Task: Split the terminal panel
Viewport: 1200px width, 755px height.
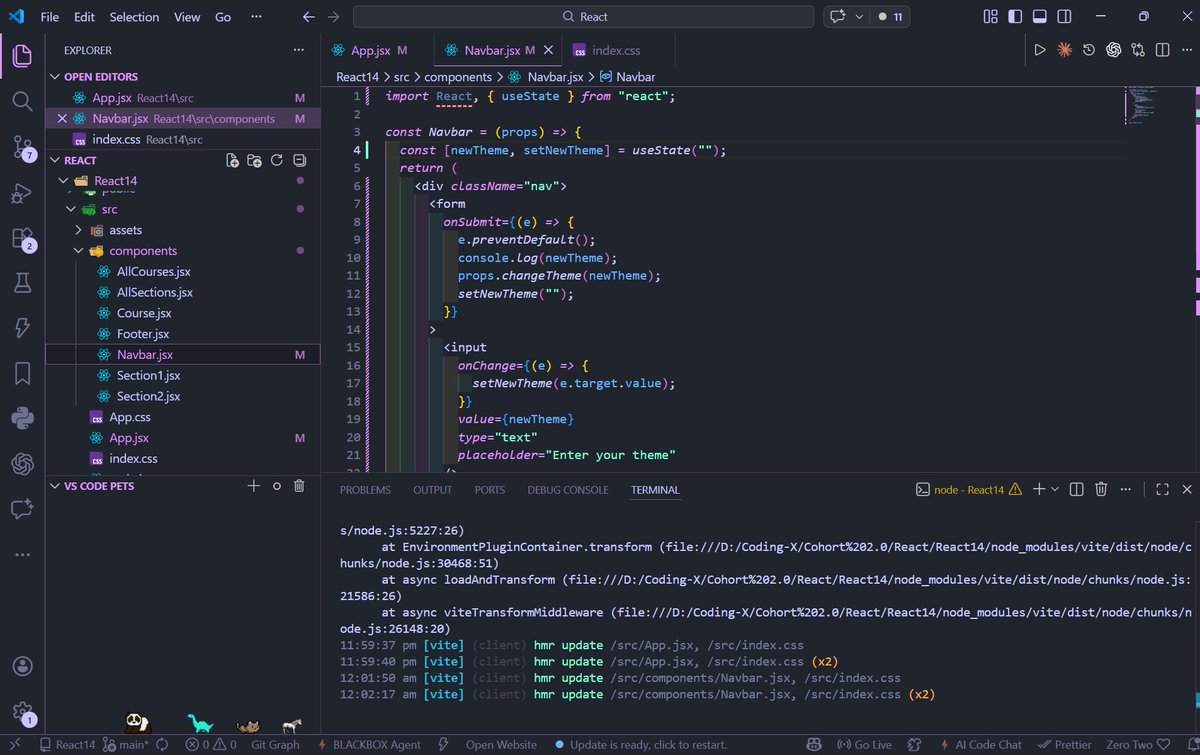Action: pyautogui.click(x=1076, y=489)
